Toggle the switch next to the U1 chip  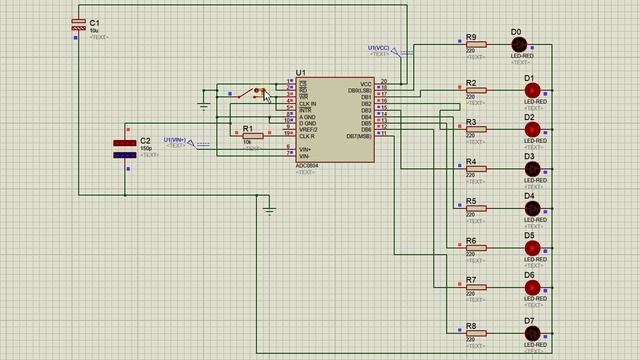[251, 93]
